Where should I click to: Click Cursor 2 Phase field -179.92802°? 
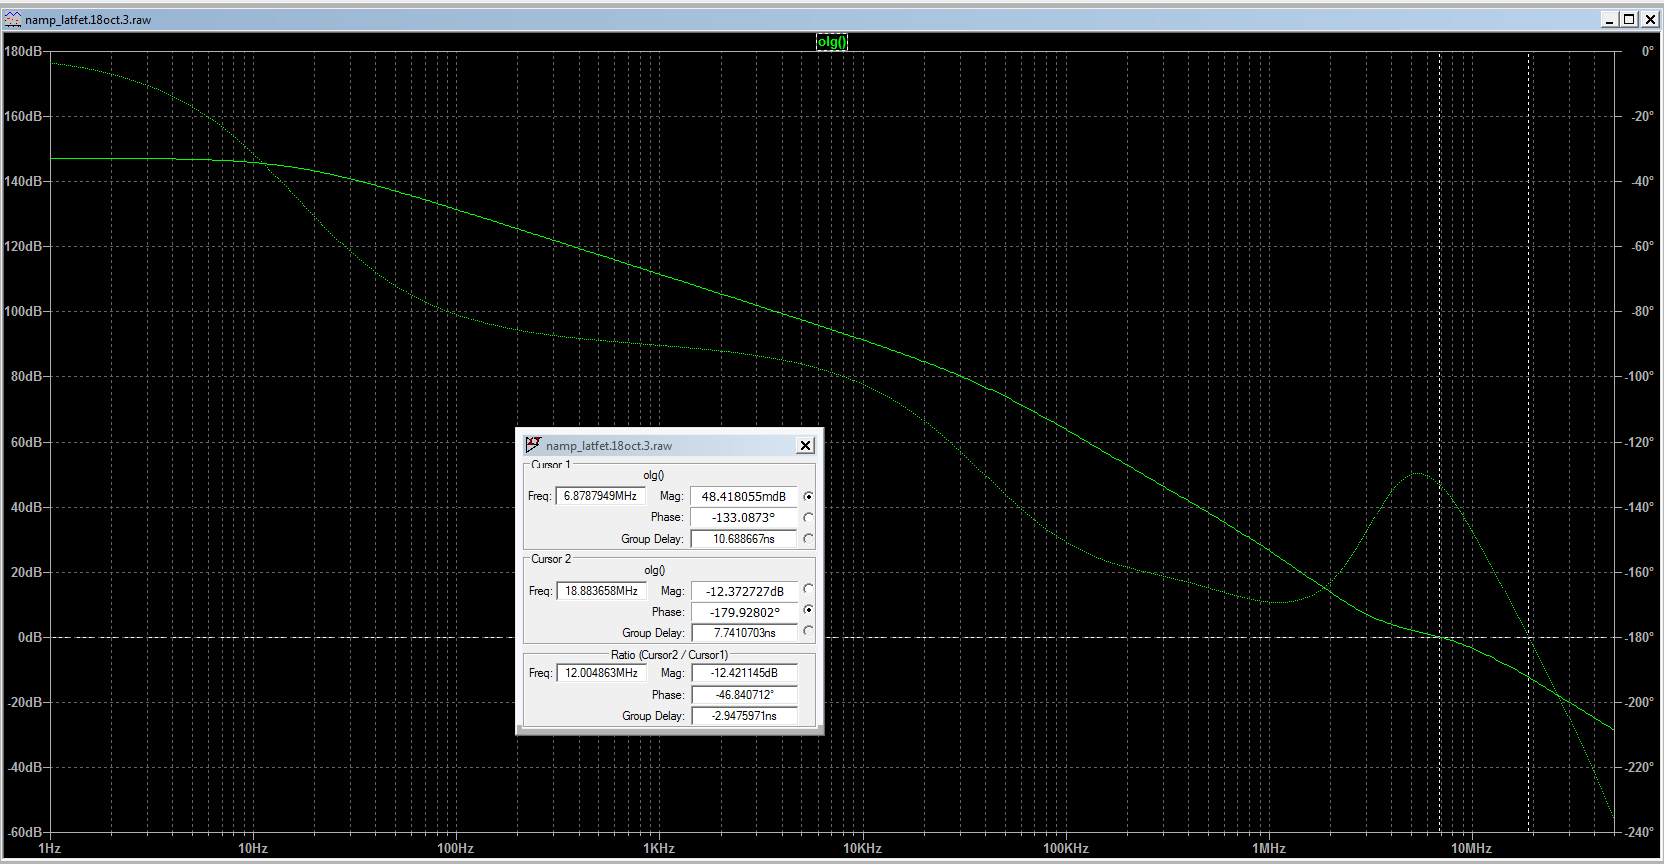744,612
